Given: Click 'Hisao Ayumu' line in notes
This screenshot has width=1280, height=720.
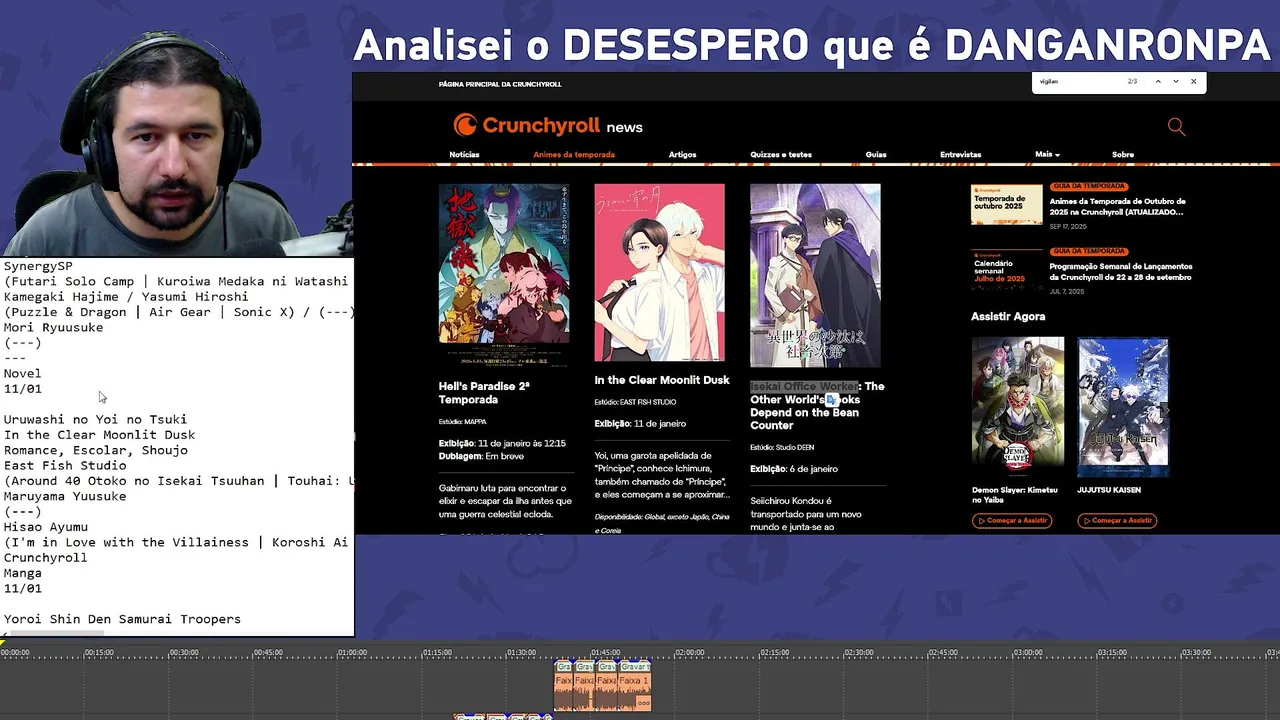Looking at the screenshot, I should pos(46,527).
